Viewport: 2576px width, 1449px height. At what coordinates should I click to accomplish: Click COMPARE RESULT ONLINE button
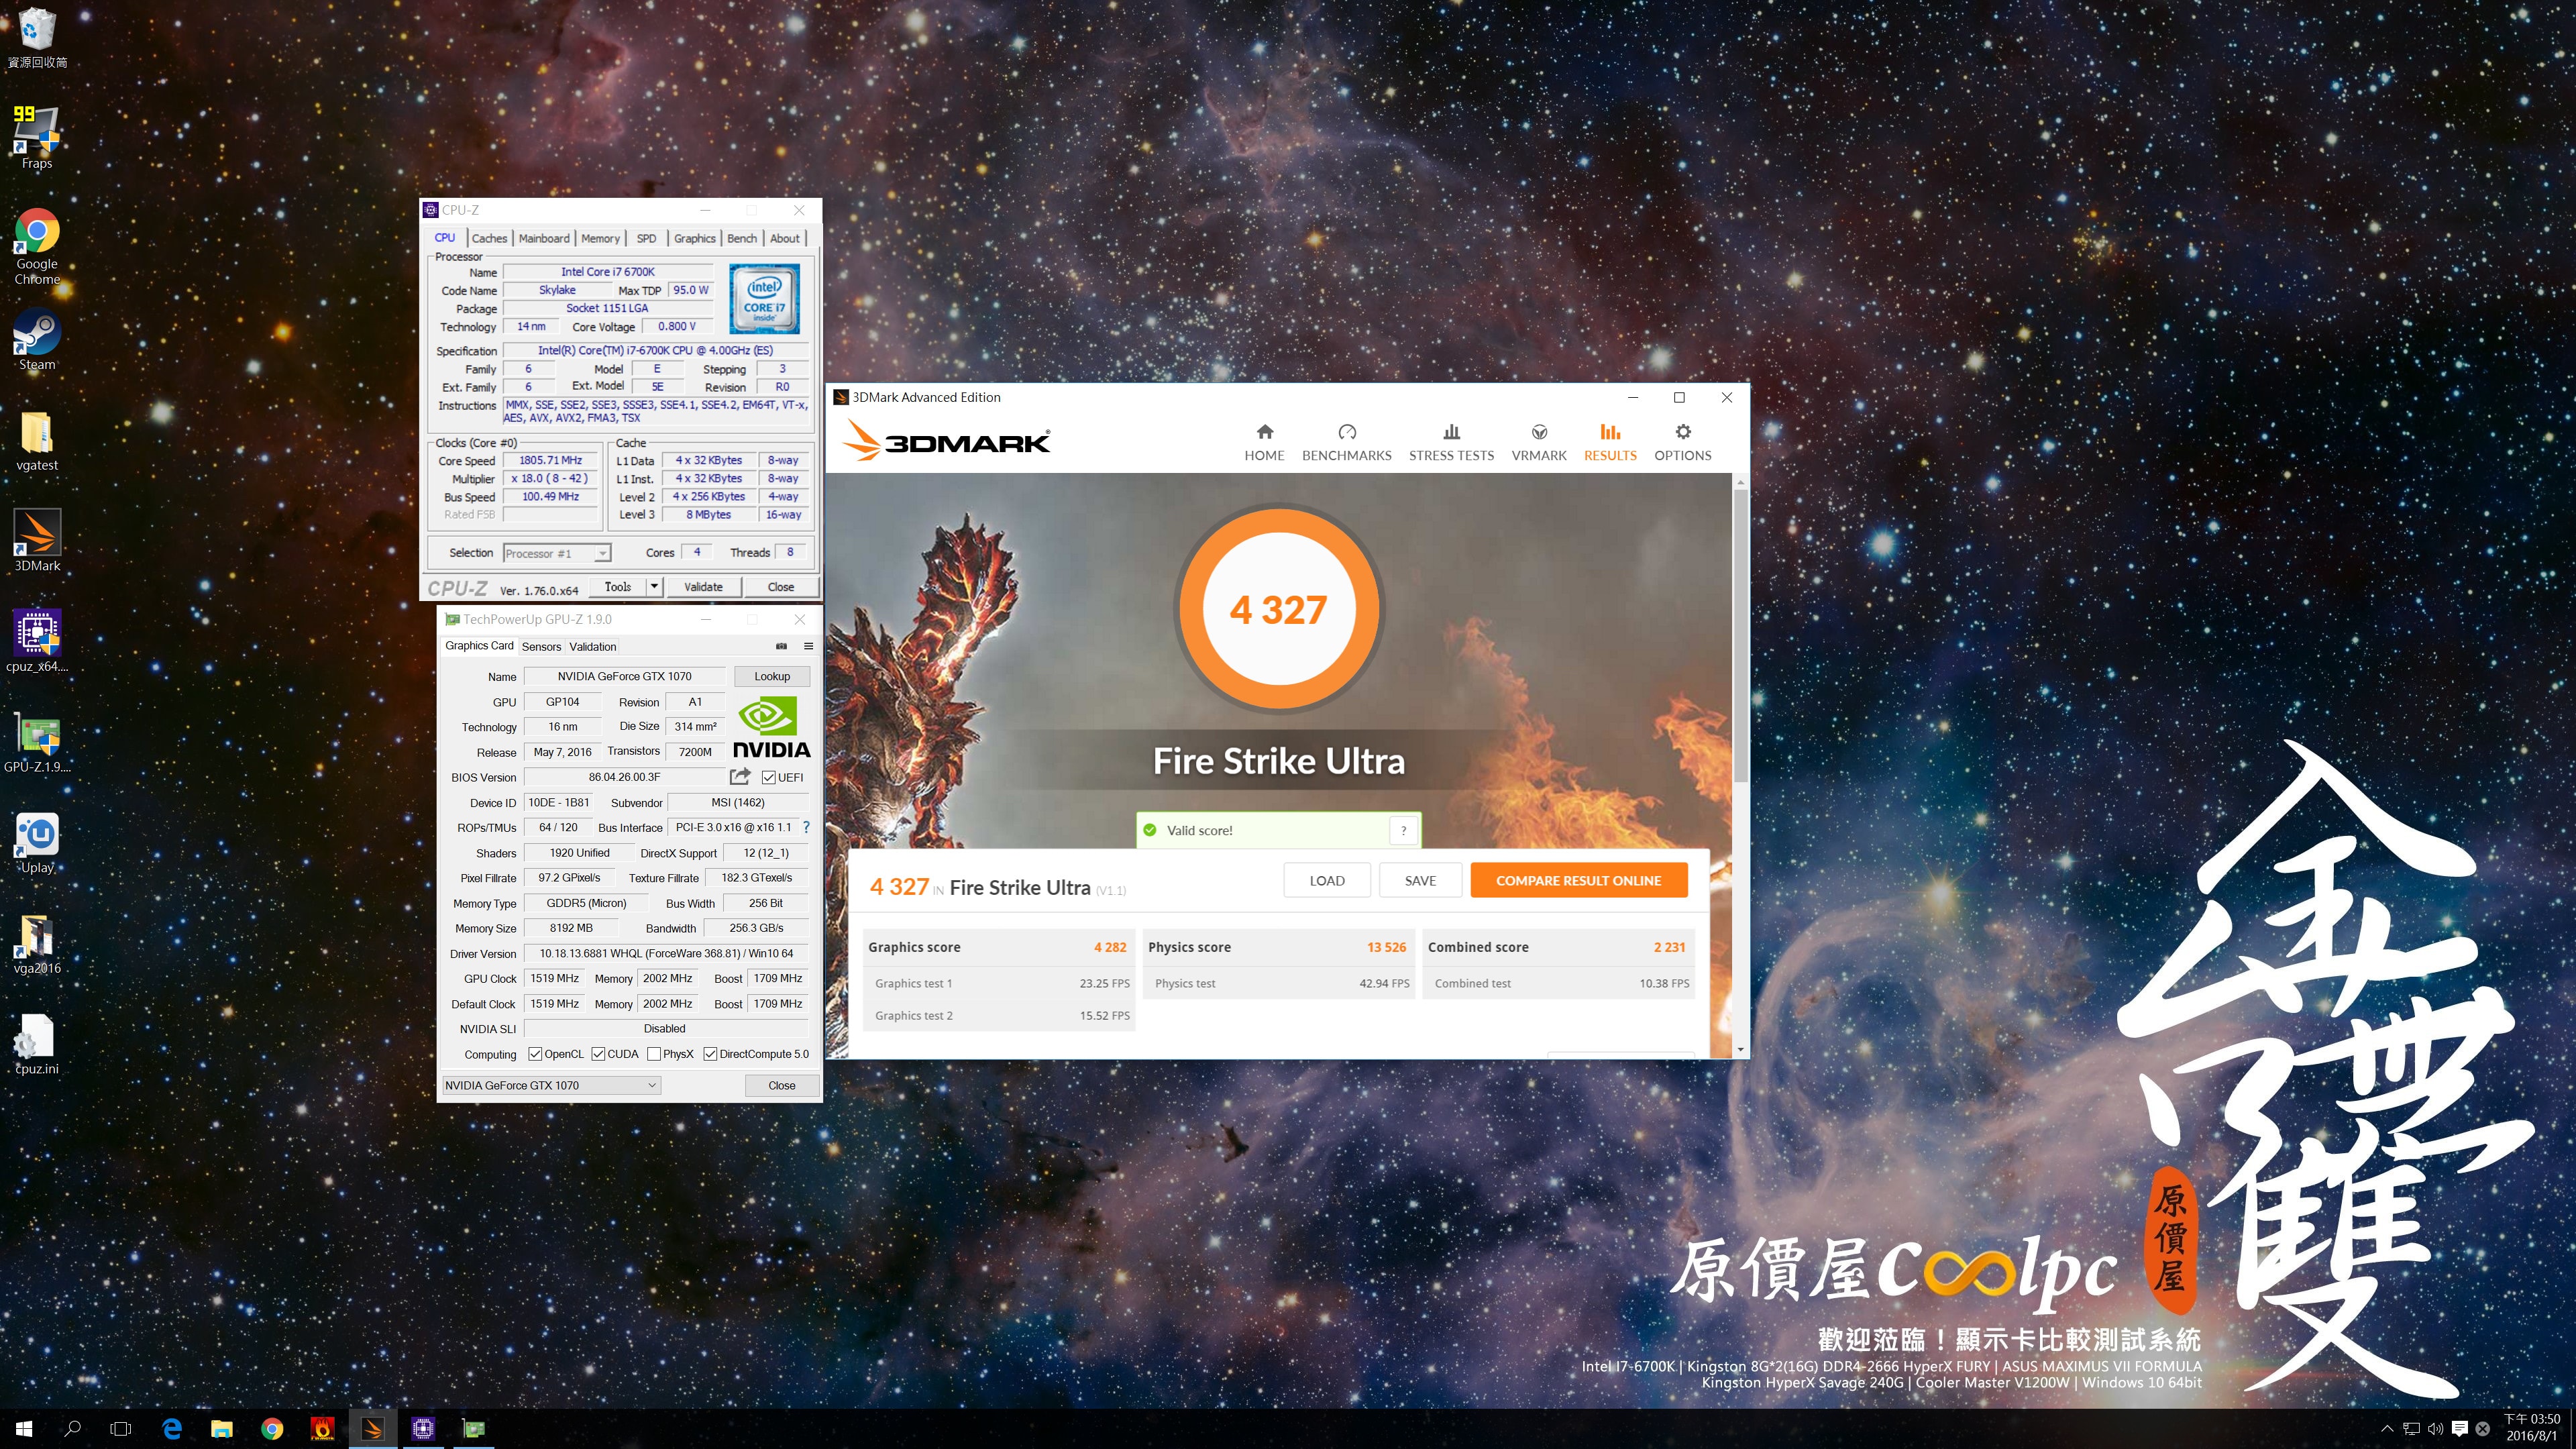[x=1578, y=880]
